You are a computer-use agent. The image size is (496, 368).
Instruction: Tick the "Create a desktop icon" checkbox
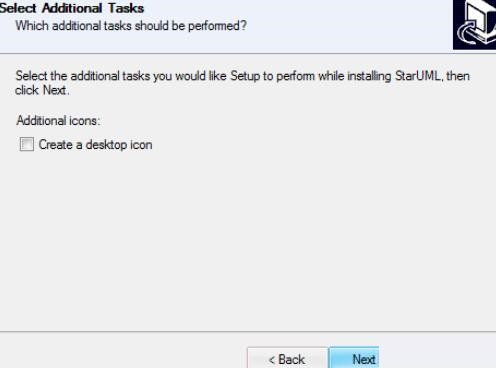click(x=27, y=144)
